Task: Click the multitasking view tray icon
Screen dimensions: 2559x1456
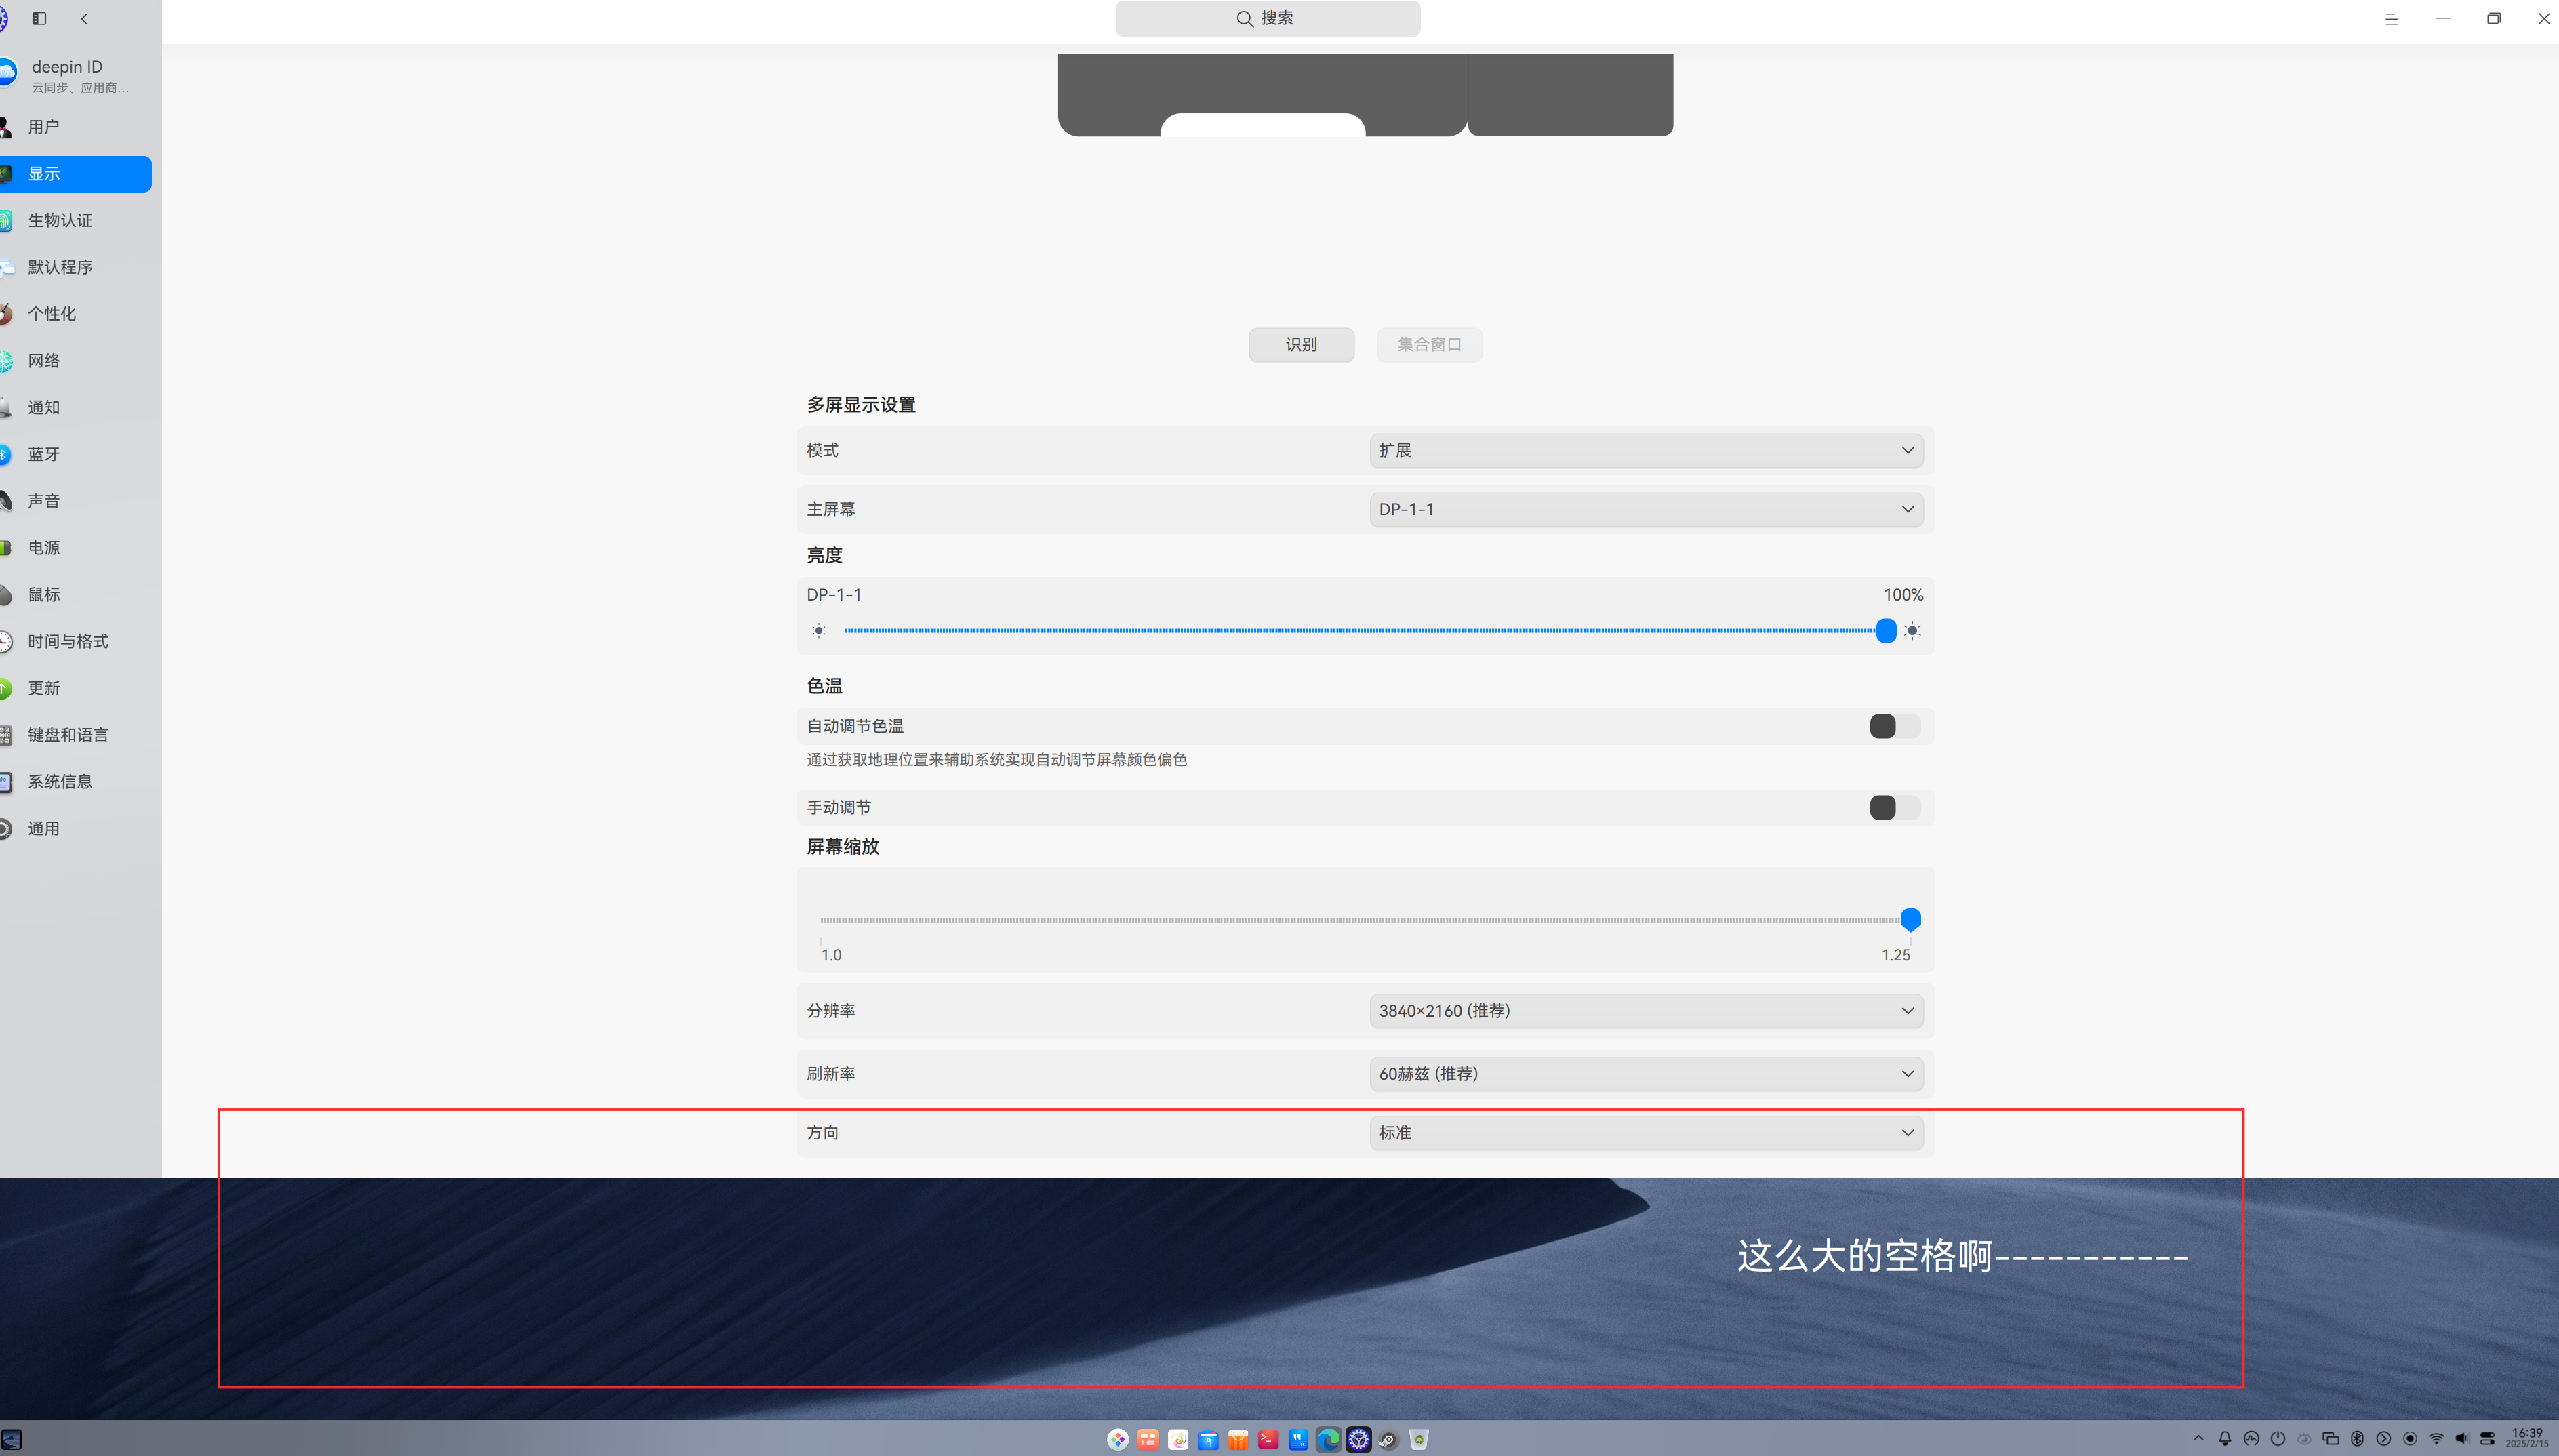Action: [2330, 1439]
